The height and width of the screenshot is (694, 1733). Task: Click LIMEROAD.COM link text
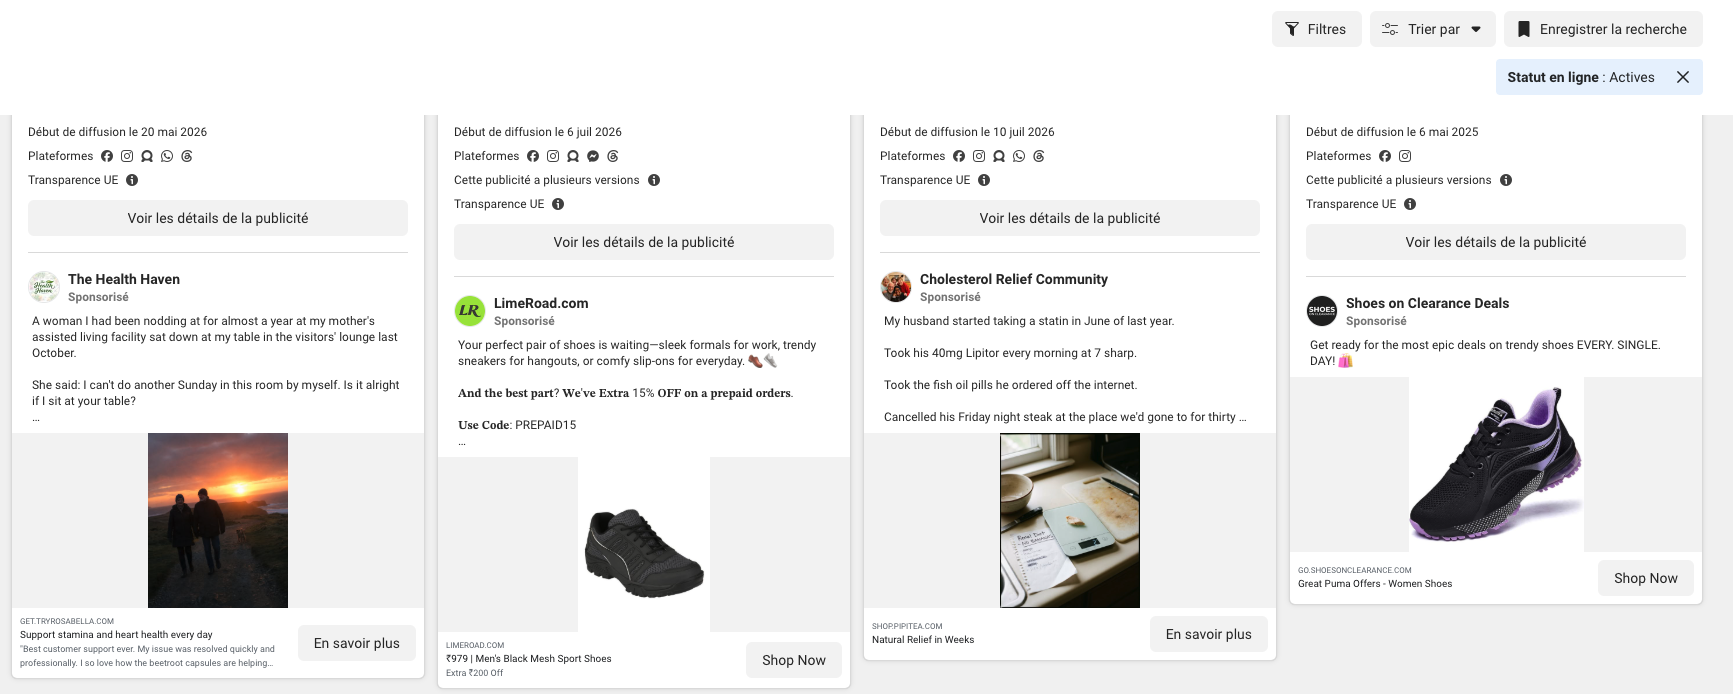click(x=475, y=645)
